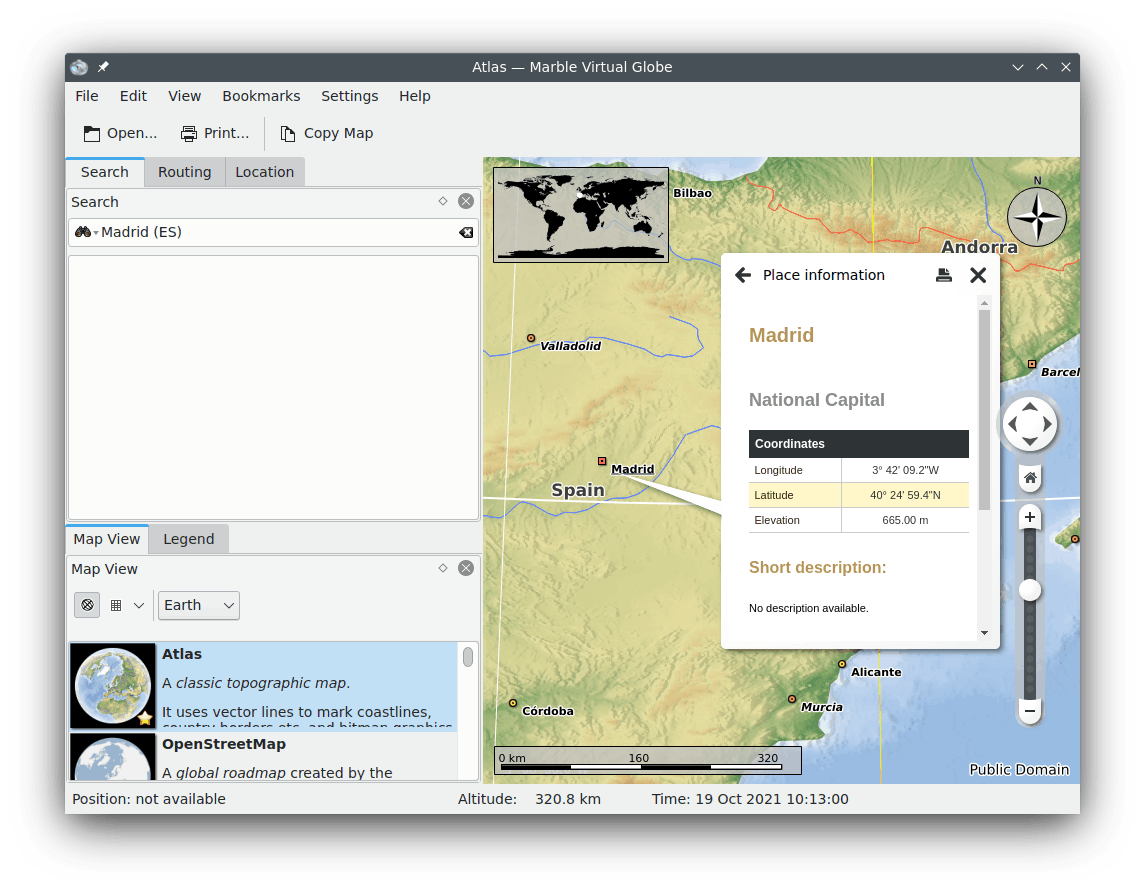Open the Settings menu

pyautogui.click(x=350, y=96)
